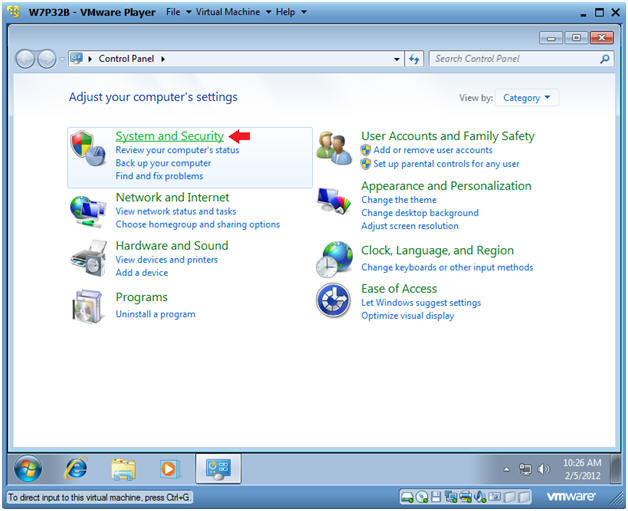The width and height of the screenshot is (628, 511).
Task: Click the refresh button beside the address bar
Action: click(414, 59)
